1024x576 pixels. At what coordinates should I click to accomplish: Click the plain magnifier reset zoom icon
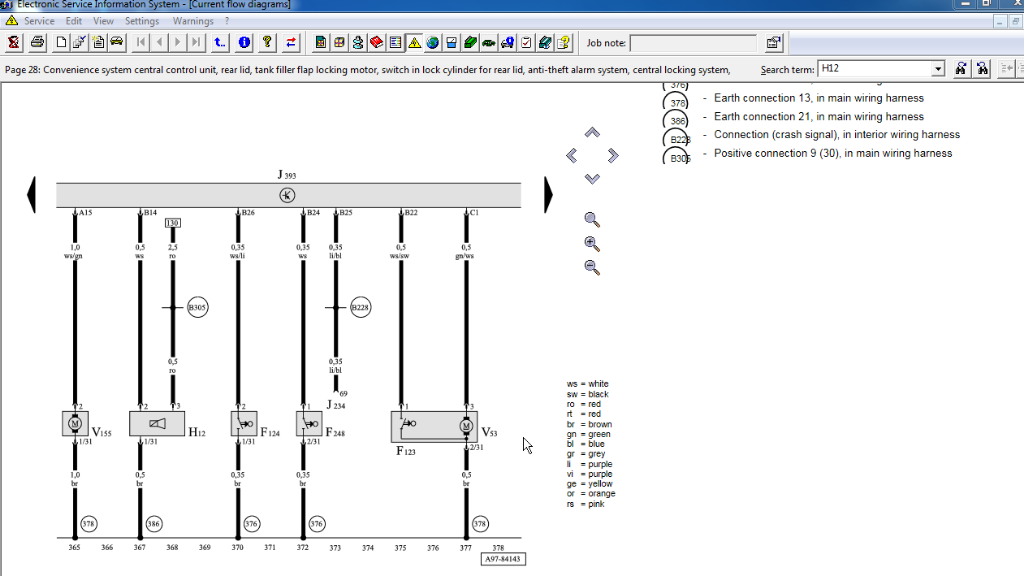click(x=592, y=219)
